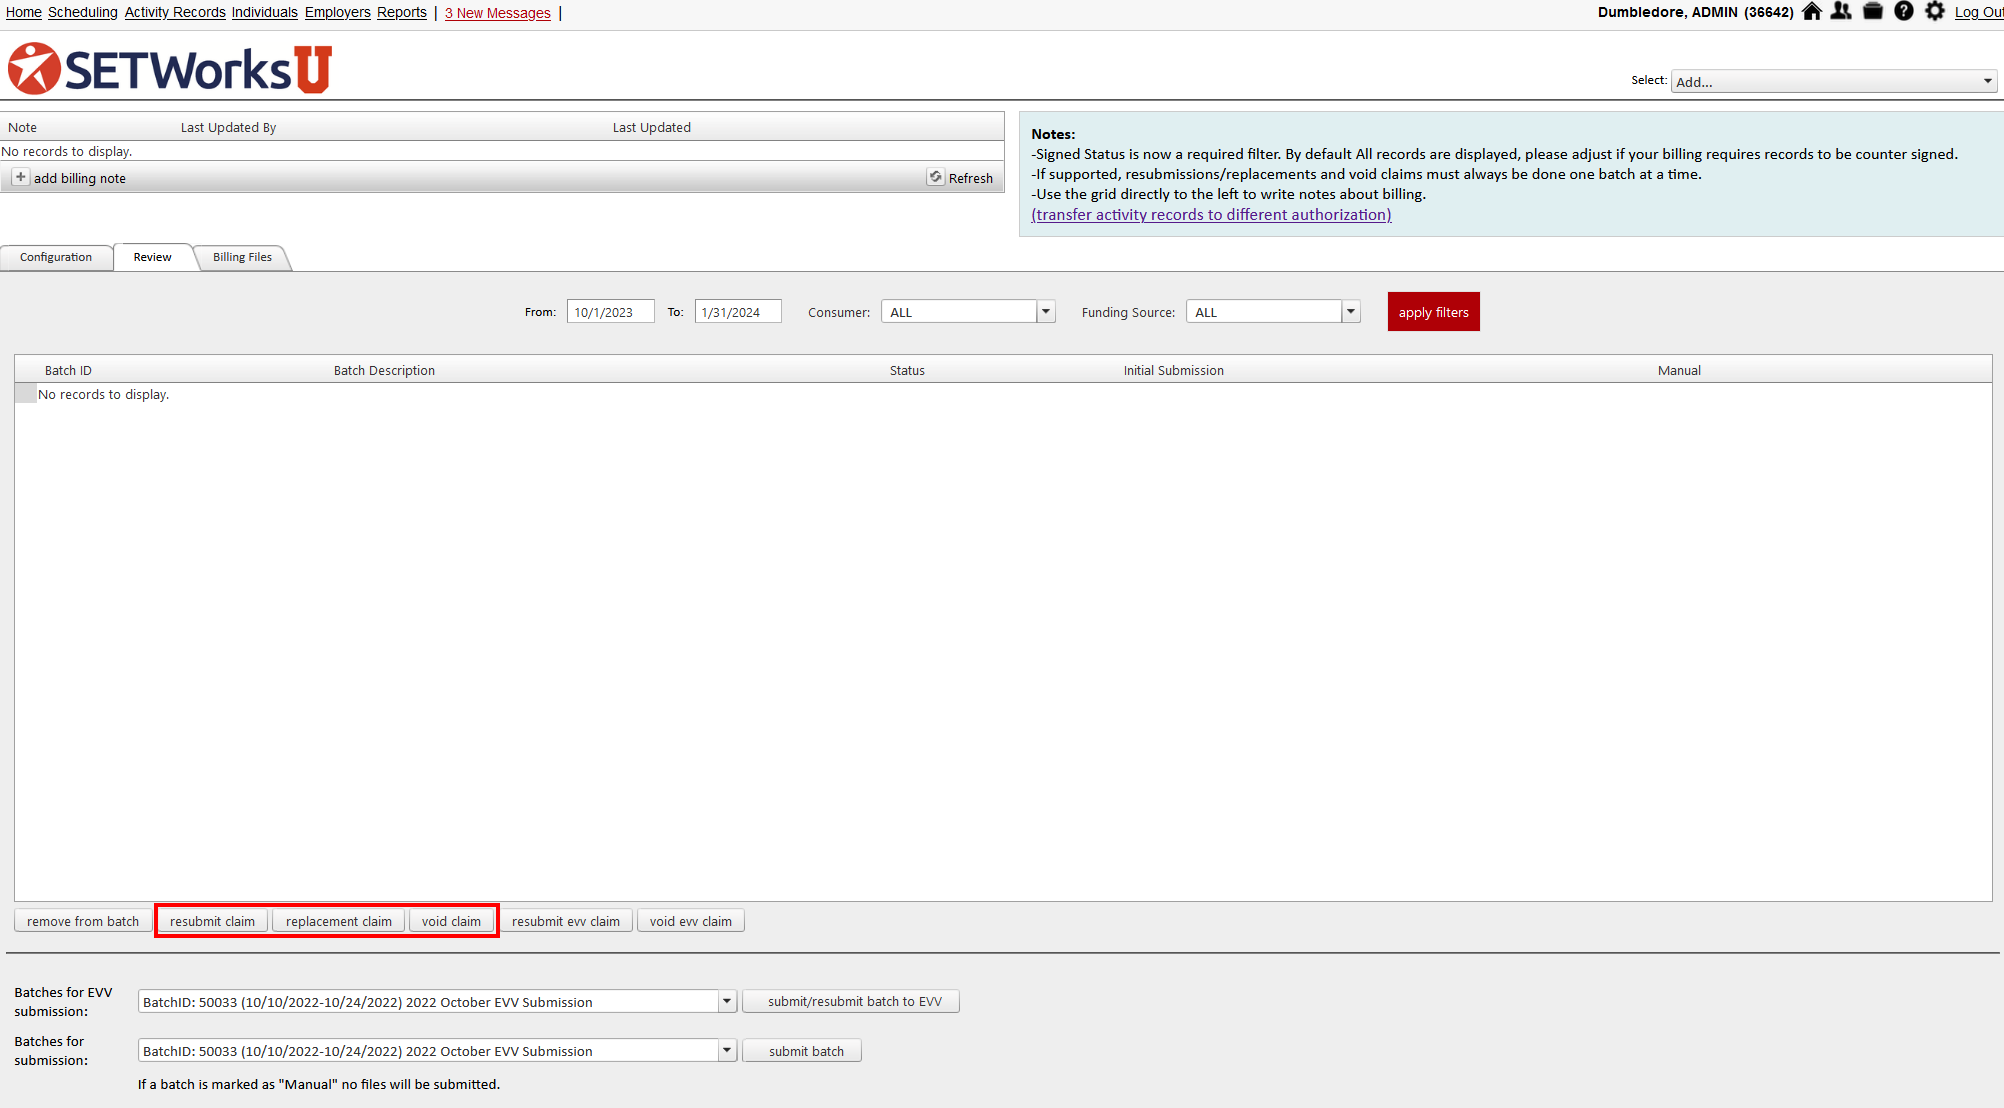Open the settings gear icon

pyautogui.click(x=1935, y=12)
